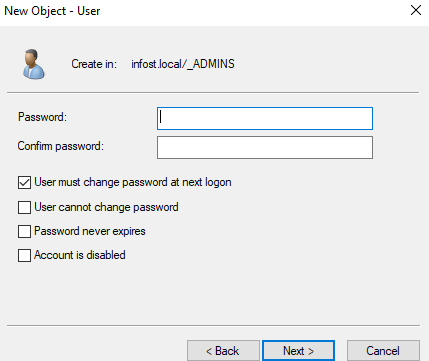This screenshot has height=361, width=429.
Task: Click the 'Password never expires' label text
Action: click(90, 231)
